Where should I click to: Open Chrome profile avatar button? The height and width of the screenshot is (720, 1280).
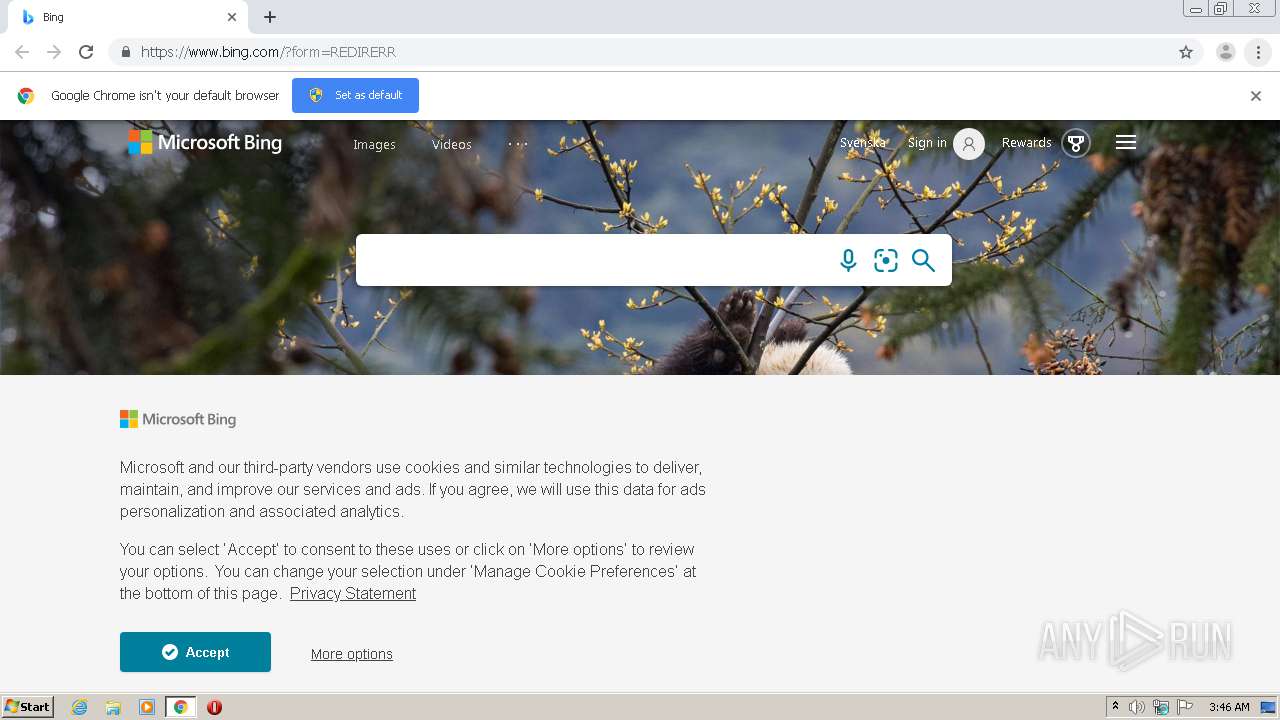[1225, 52]
